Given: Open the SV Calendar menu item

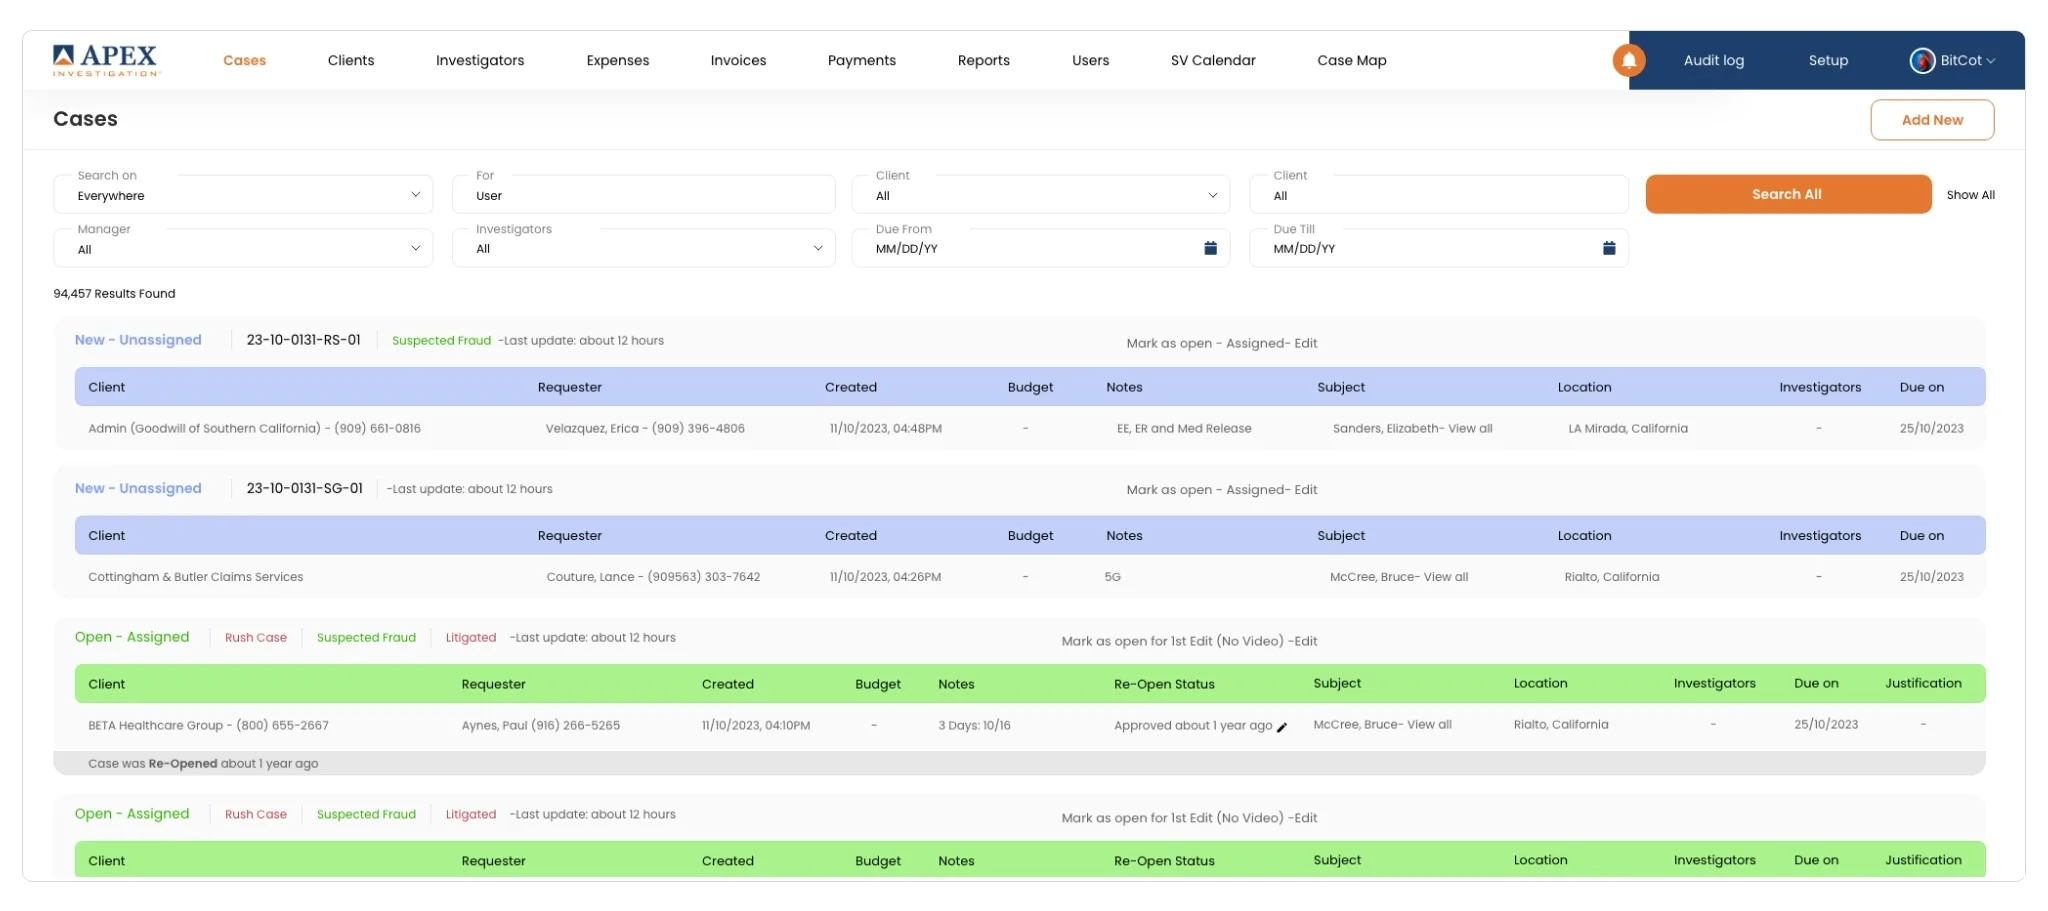Looking at the screenshot, I should click(1212, 60).
